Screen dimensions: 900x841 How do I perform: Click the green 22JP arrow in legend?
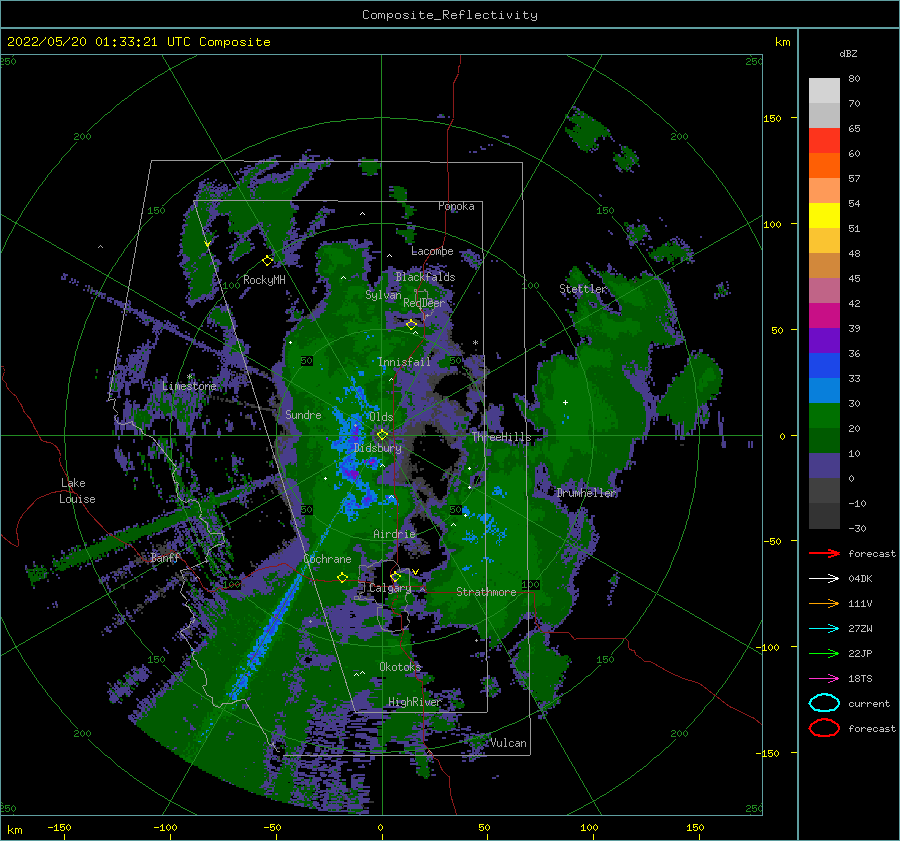[x=824, y=653]
